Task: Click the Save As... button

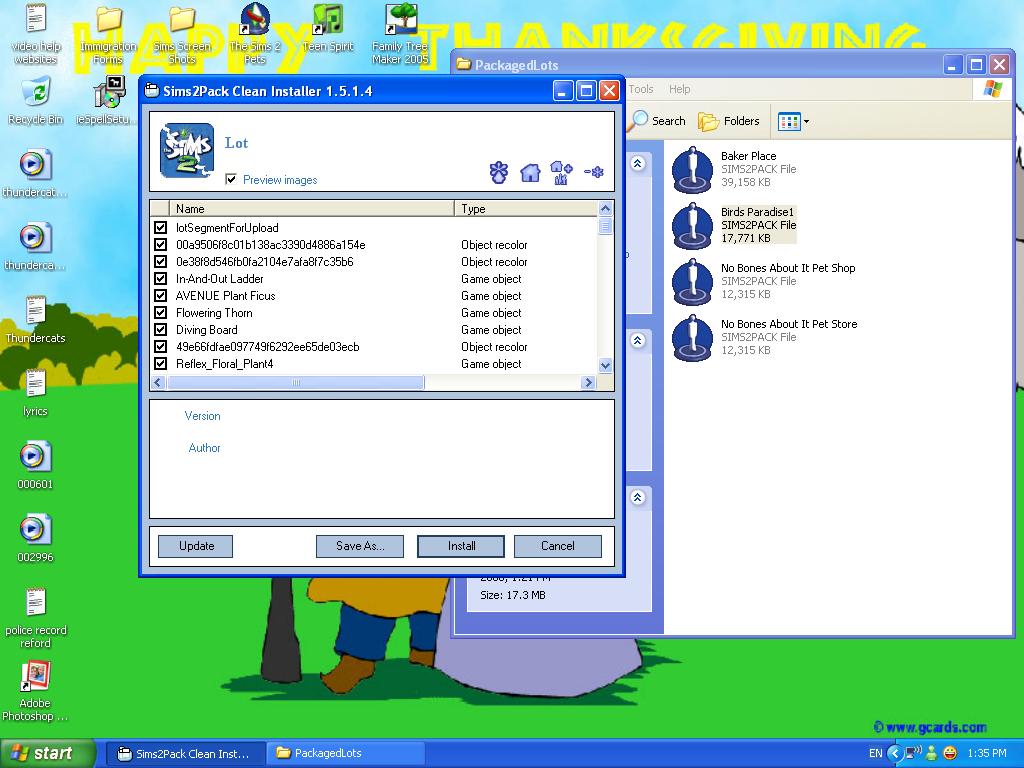Action: click(x=360, y=546)
